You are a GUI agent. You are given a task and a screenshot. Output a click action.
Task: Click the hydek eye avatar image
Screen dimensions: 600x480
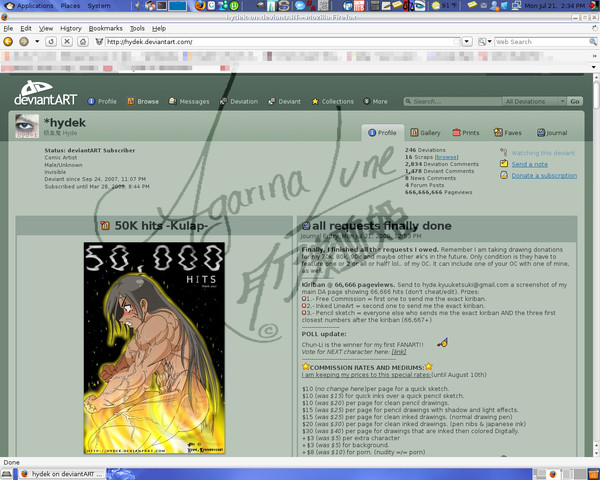point(27,126)
